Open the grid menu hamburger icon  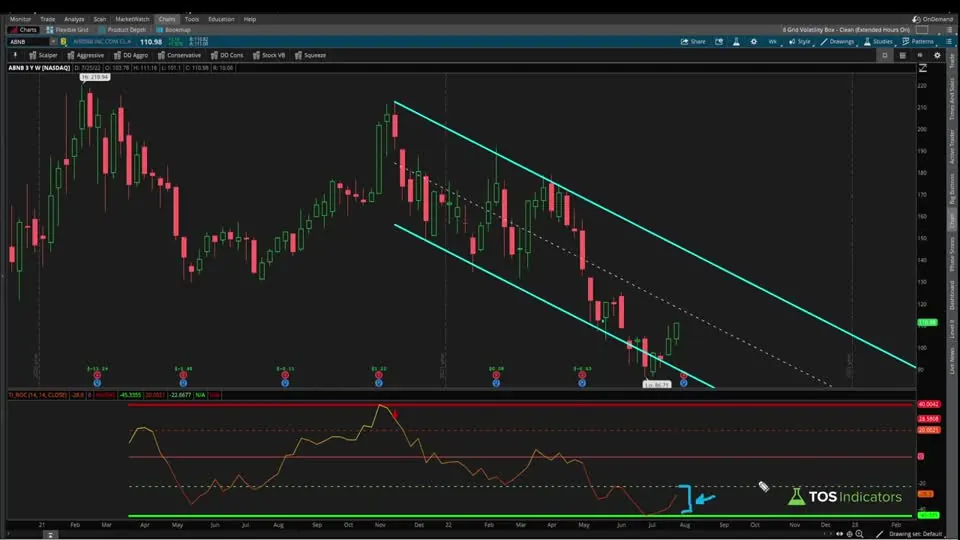coord(949,29)
